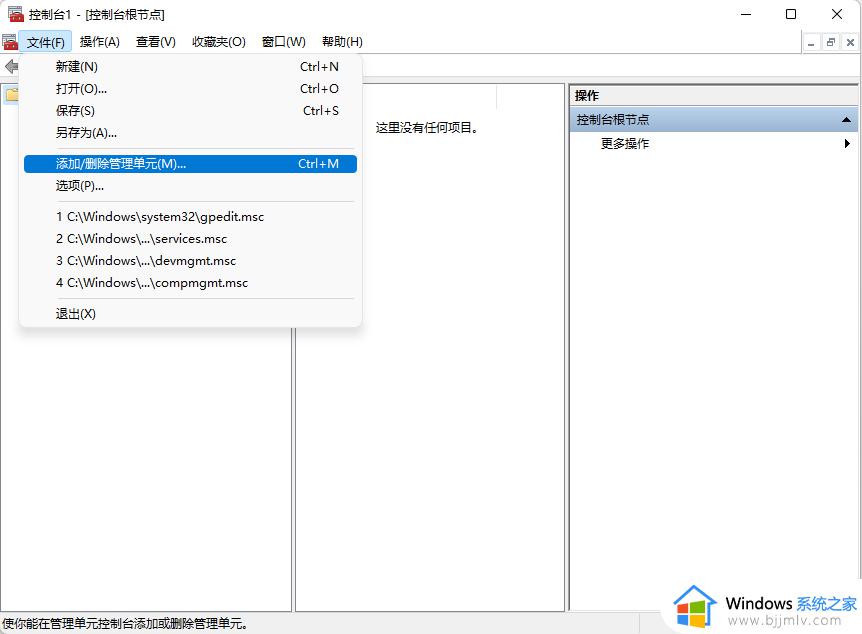This screenshot has width=862, height=634.
Task: Minimize the inner console child window
Action: click(x=810, y=42)
